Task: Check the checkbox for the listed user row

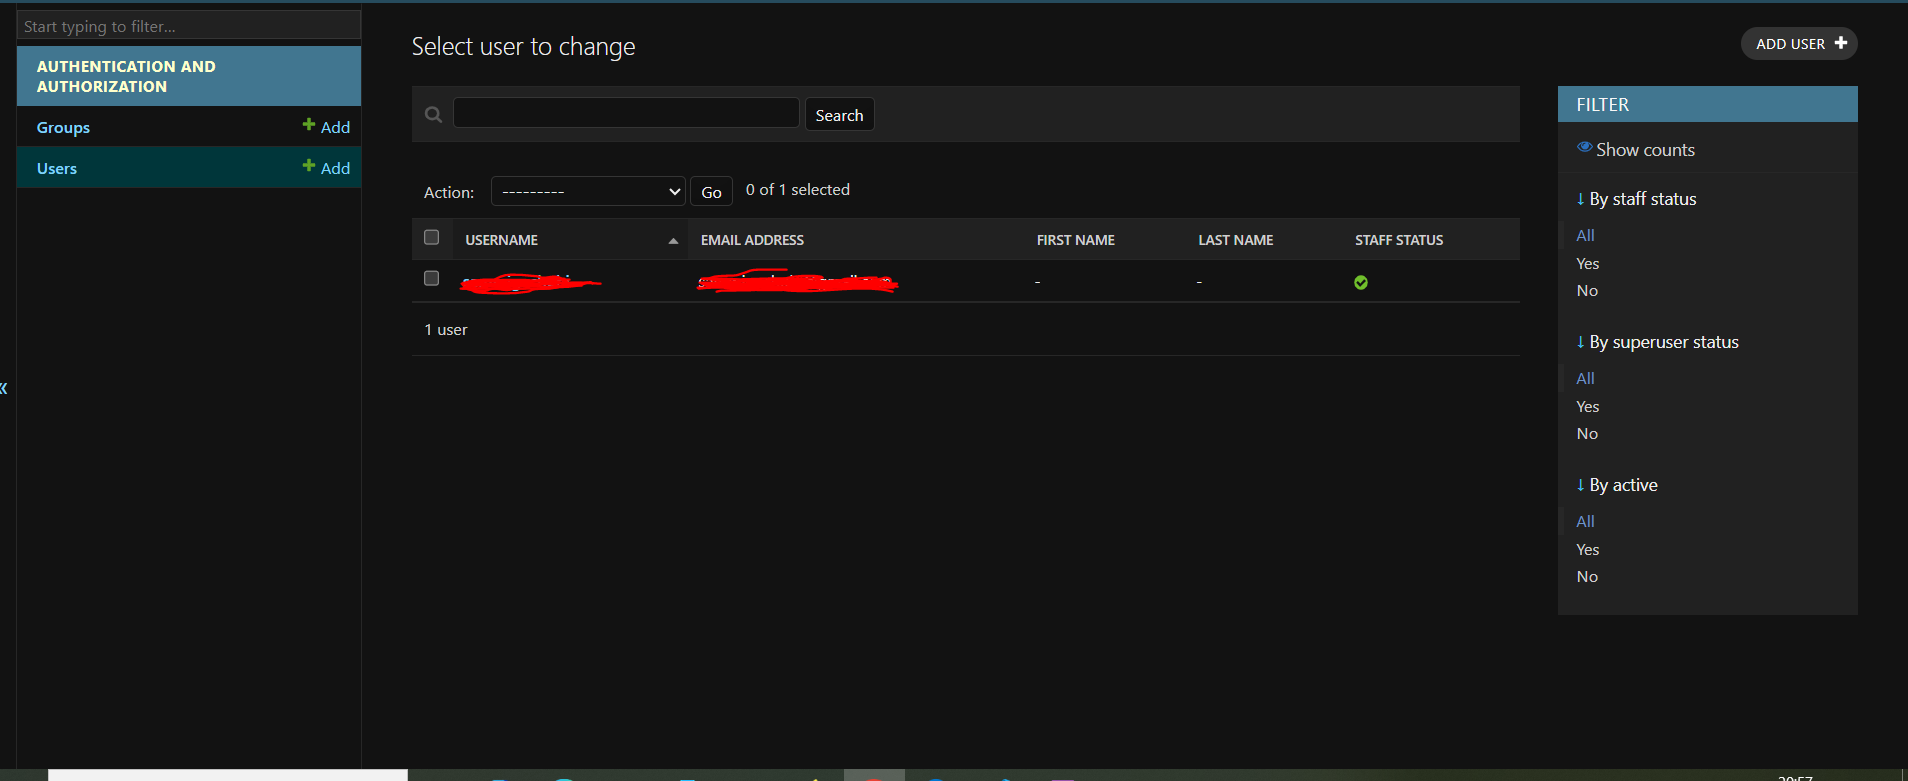Action: tap(432, 279)
